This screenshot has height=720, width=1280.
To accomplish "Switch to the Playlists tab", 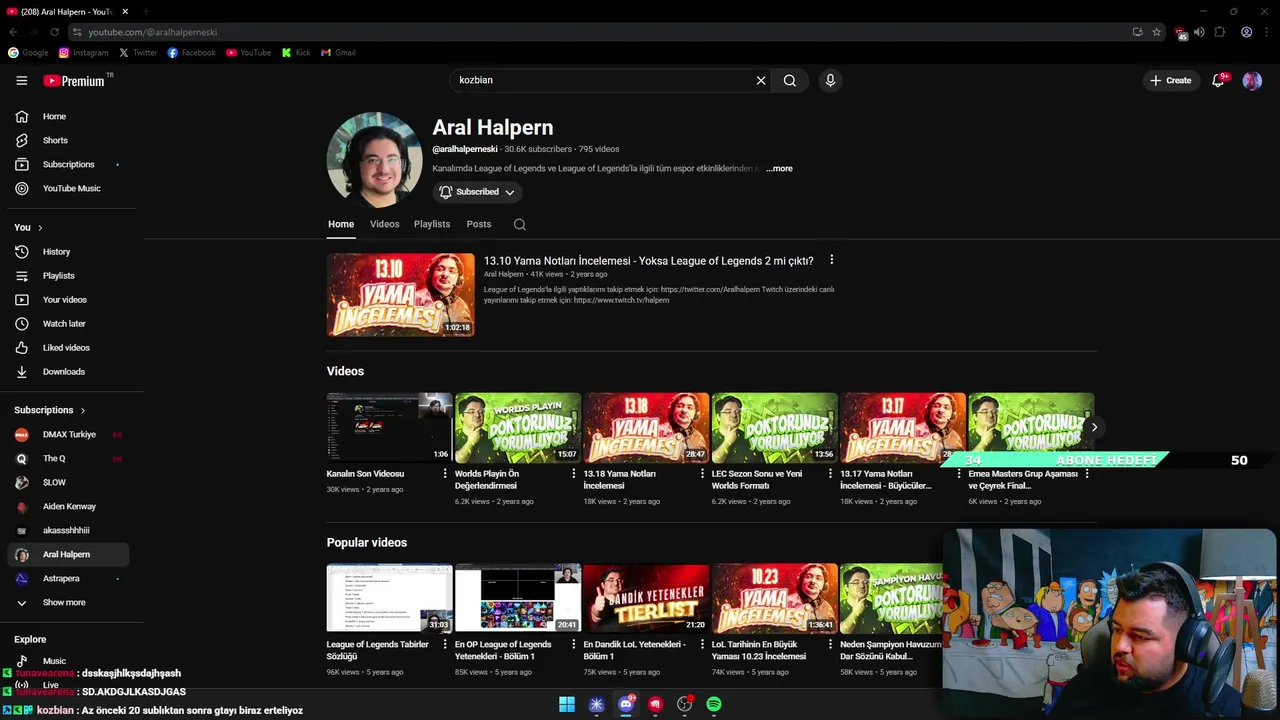I will pyautogui.click(x=432, y=224).
